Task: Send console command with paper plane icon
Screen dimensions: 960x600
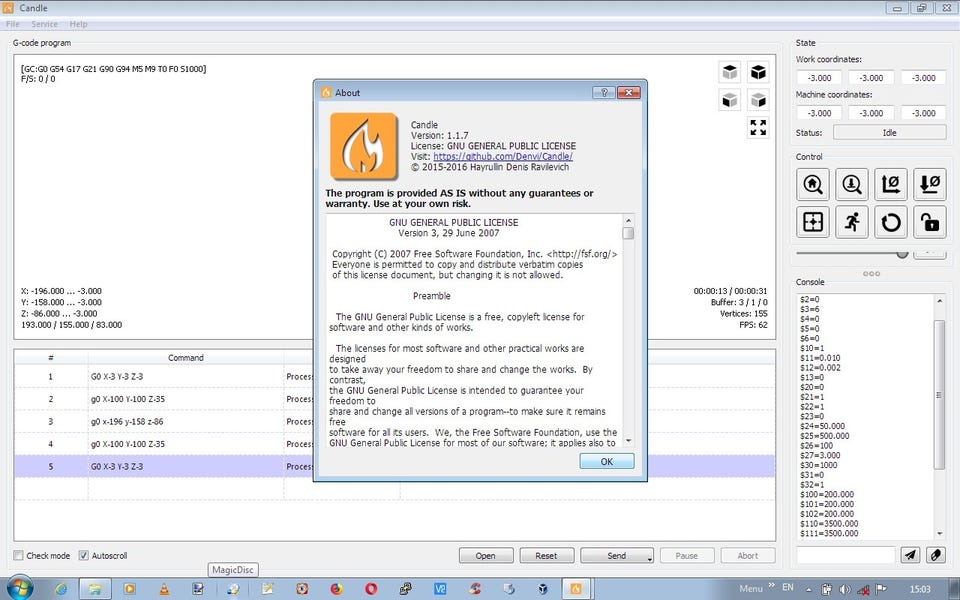Action: [x=910, y=555]
